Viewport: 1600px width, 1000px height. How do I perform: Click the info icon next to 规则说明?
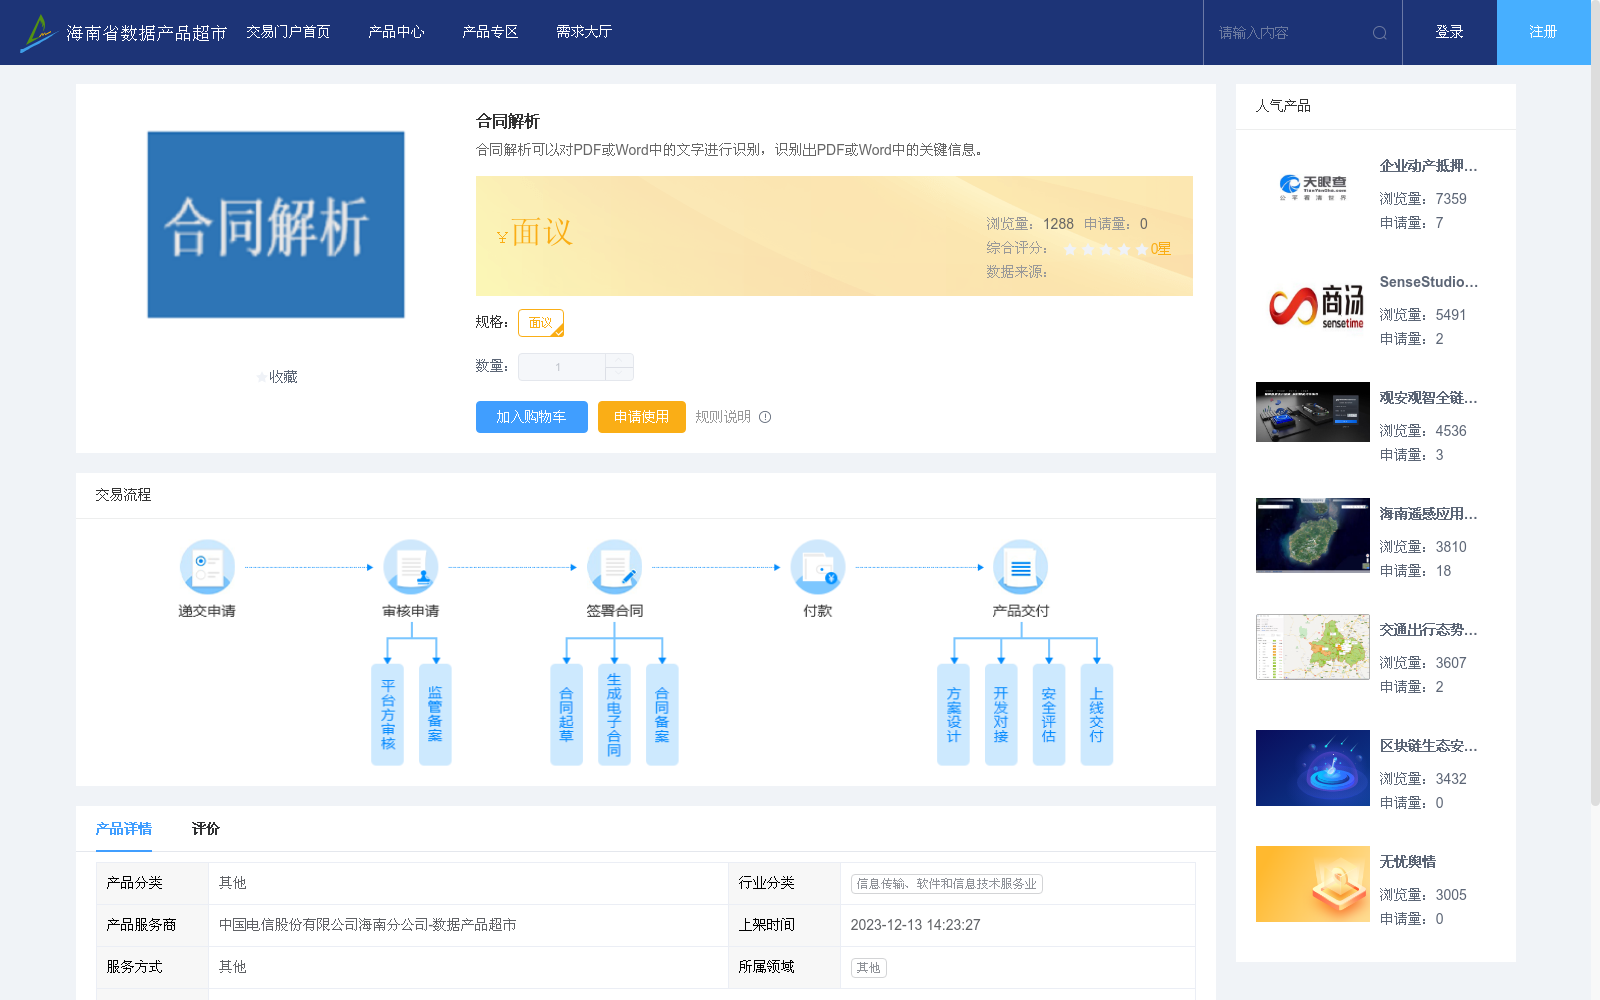[x=765, y=417]
